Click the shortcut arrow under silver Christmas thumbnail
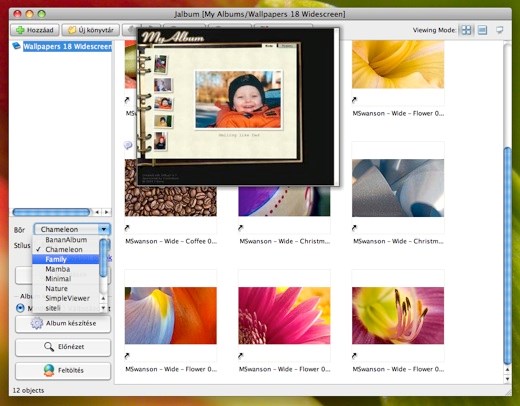This screenshot has height=406, width=520. click(354, 228)
